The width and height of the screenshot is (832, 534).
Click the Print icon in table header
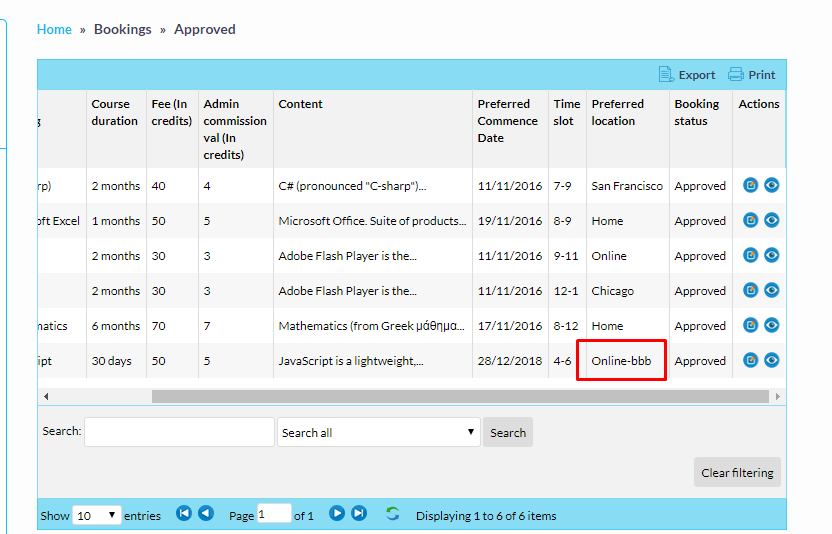736,75
